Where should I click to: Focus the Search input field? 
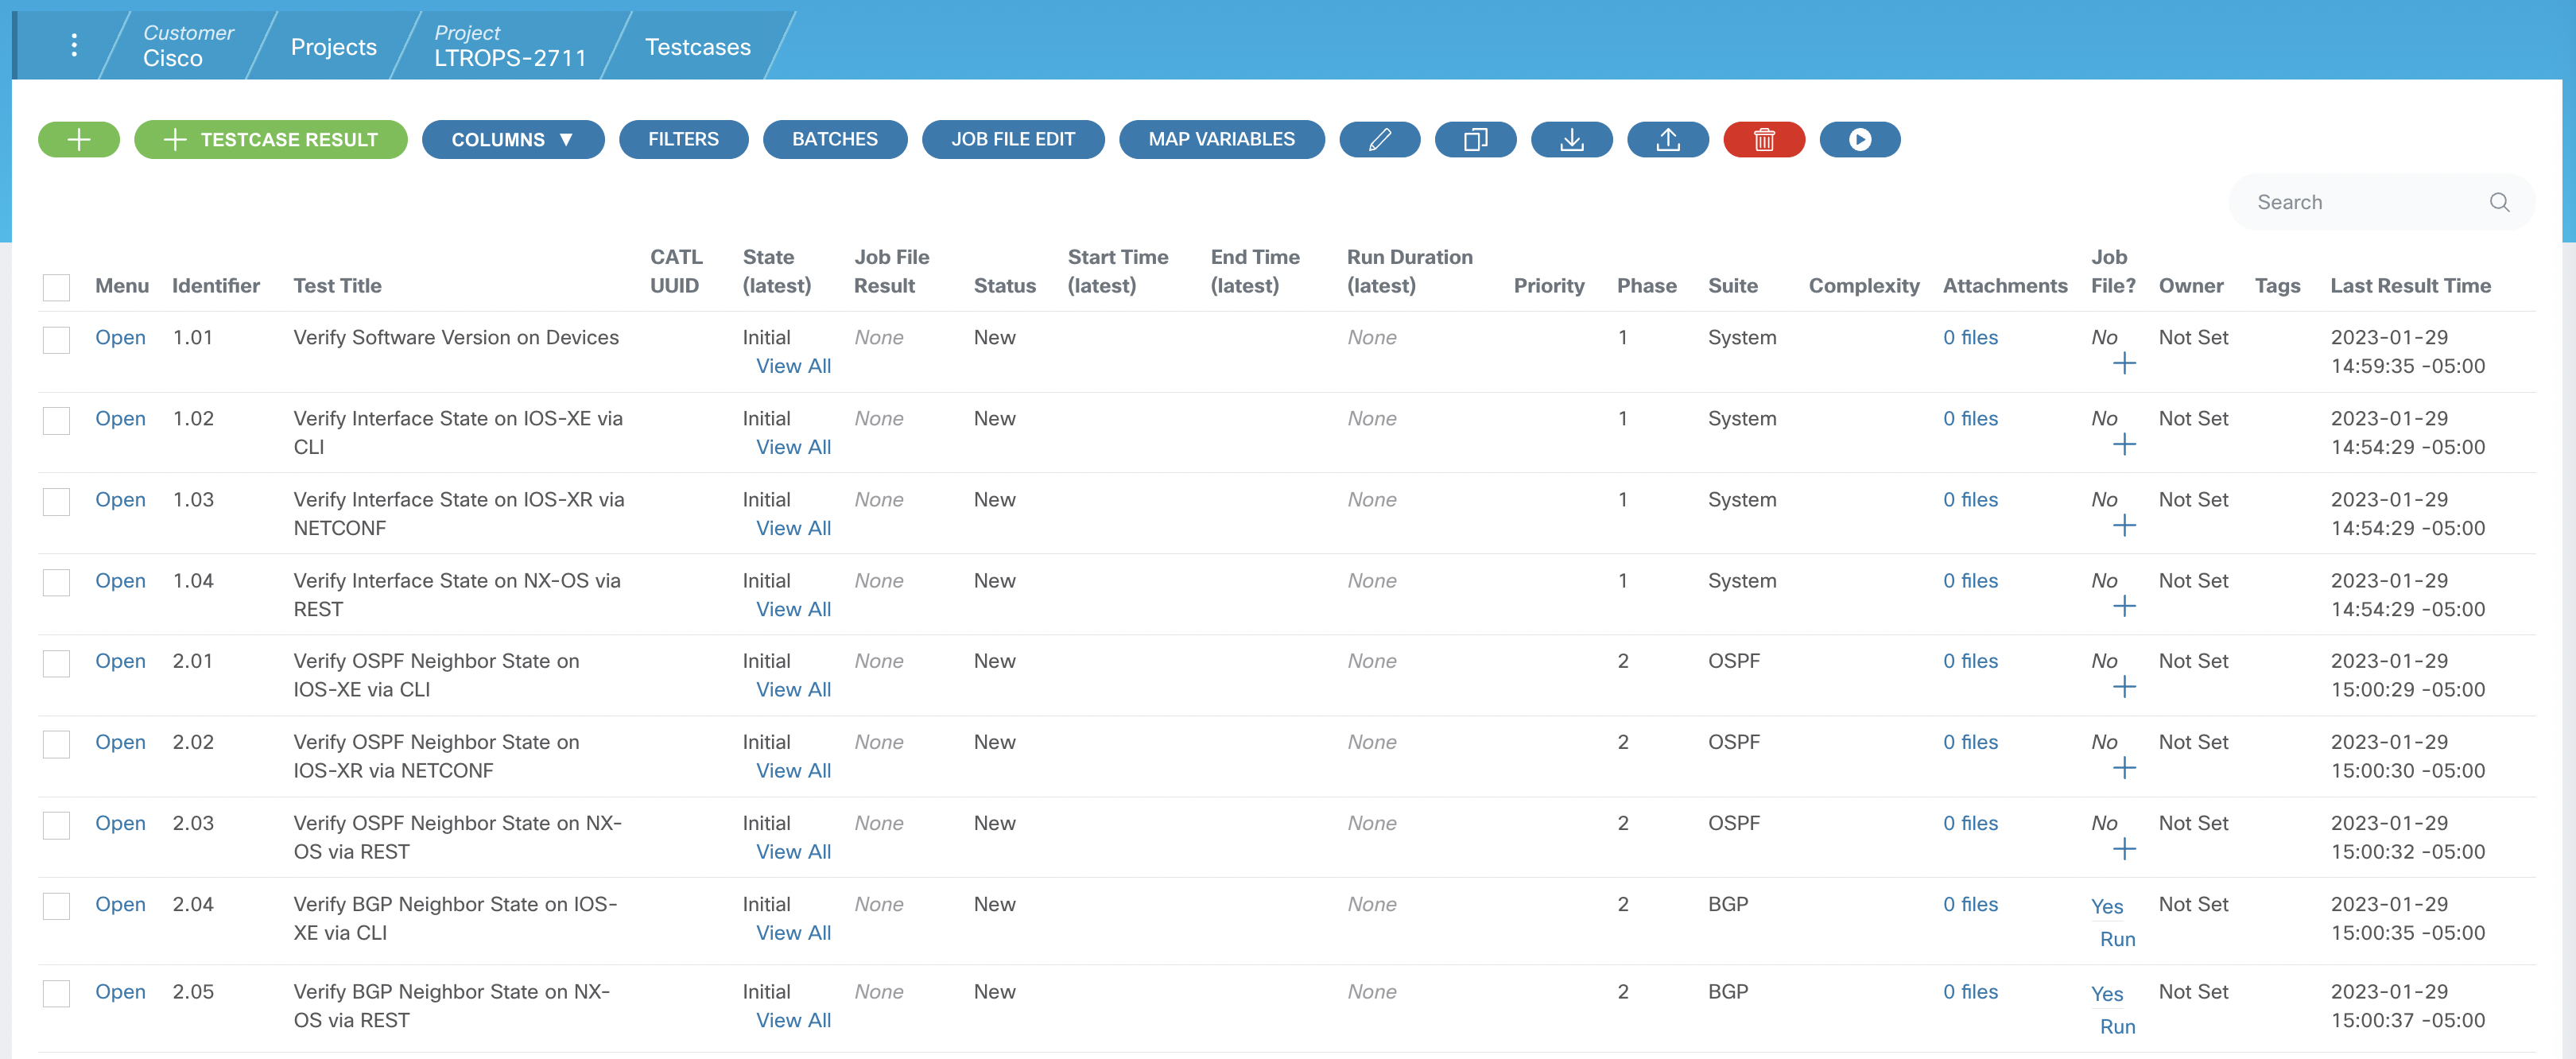pos(2365,203)
